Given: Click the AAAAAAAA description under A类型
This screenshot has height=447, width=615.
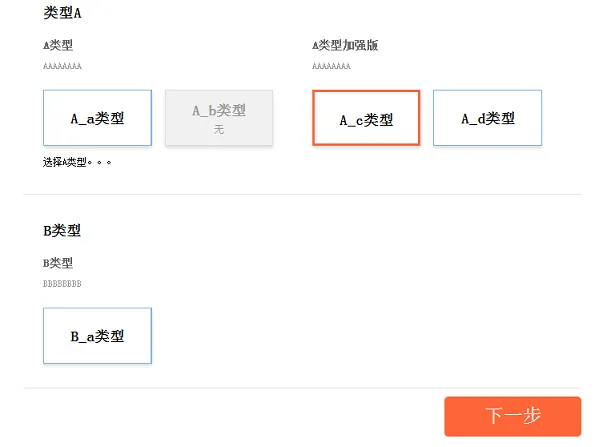Looking at the screenshot, I should [62, 66].
